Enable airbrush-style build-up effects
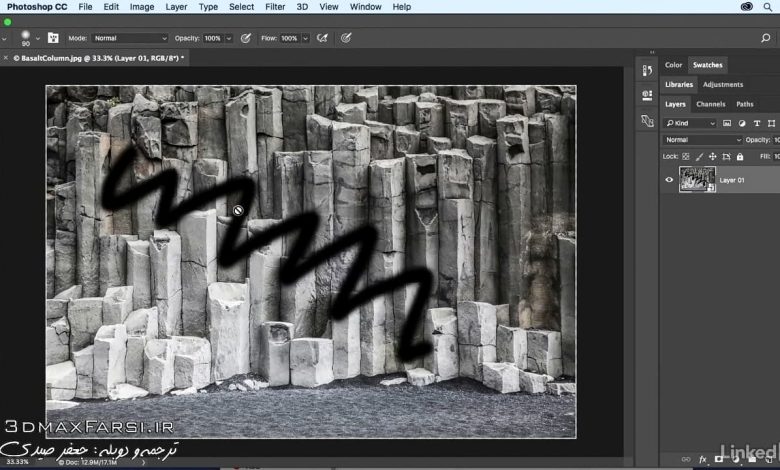 coord(322,38)
